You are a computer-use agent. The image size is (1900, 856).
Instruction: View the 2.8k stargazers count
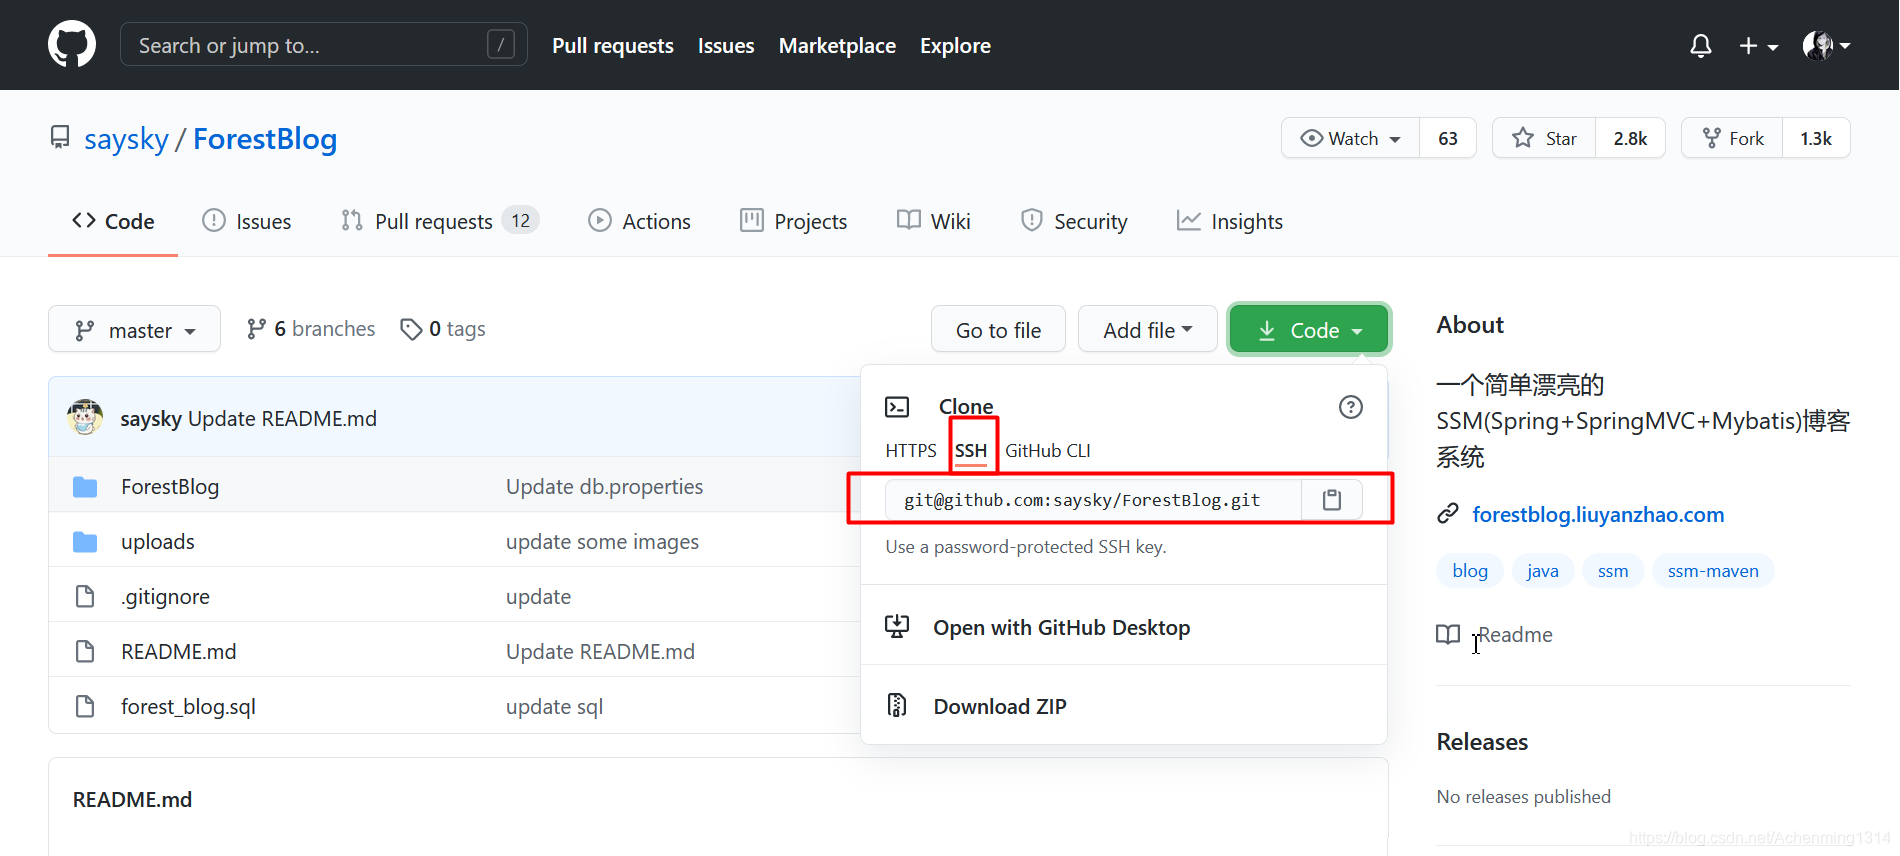point(1630,138)
